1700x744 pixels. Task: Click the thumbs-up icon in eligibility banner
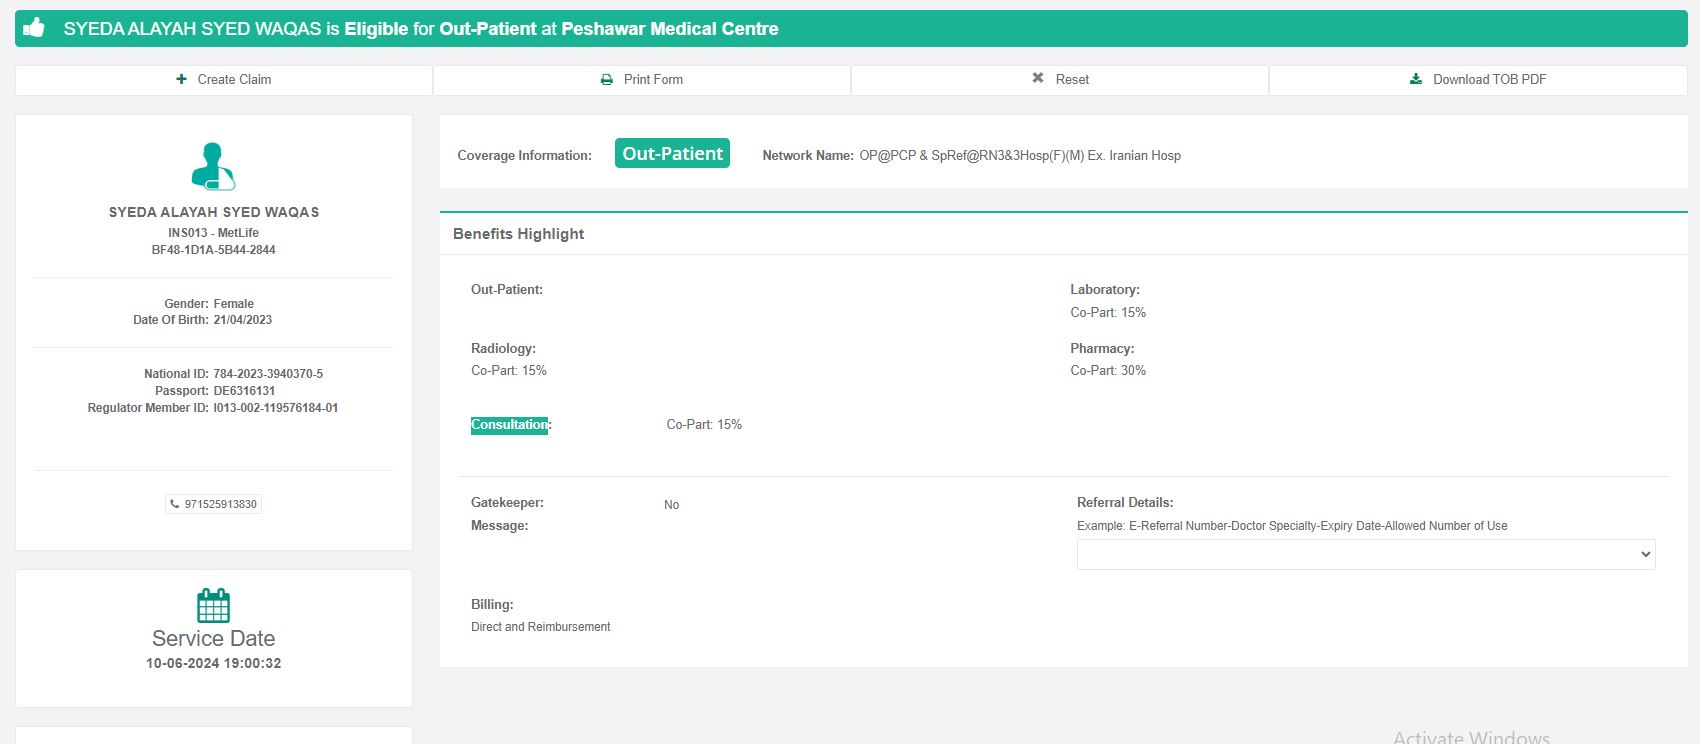tap(34, 28)
